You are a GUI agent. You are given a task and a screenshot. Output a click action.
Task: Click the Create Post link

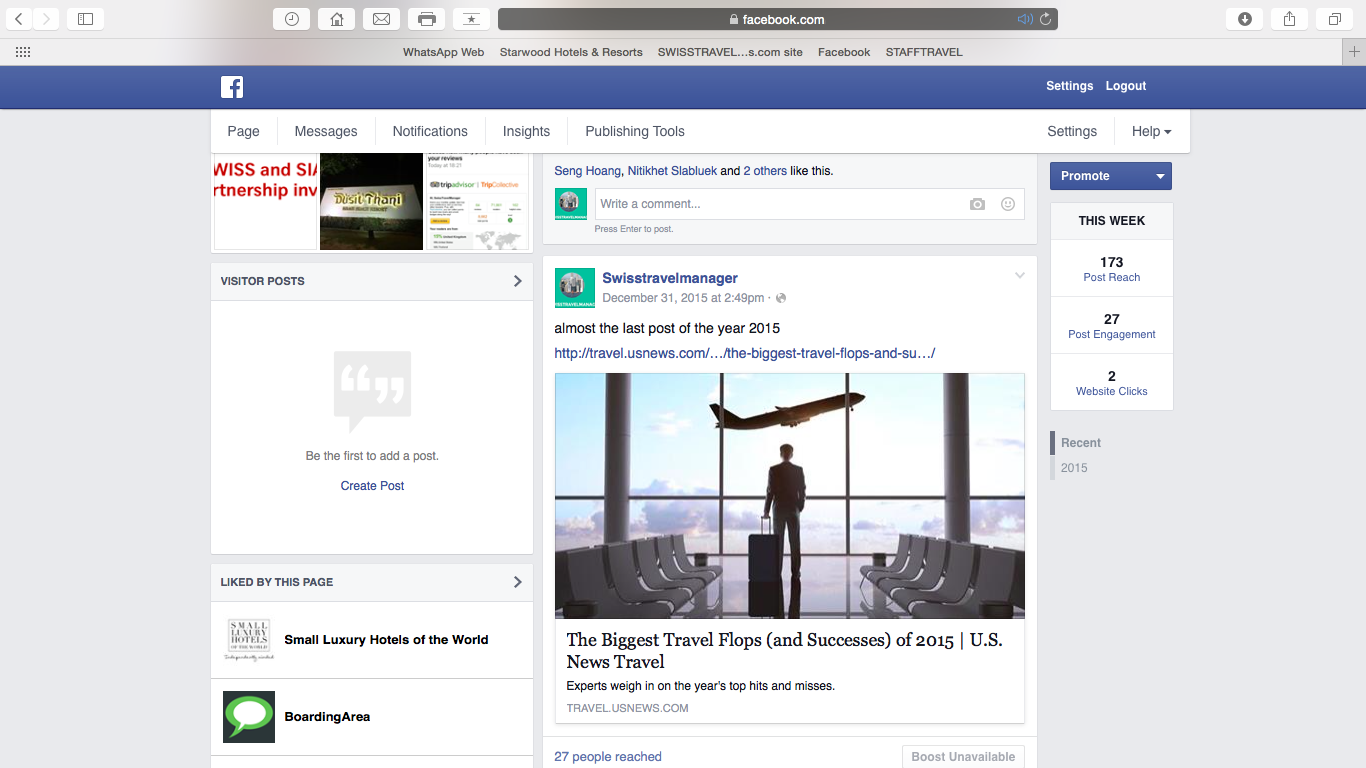pos(372,486)
